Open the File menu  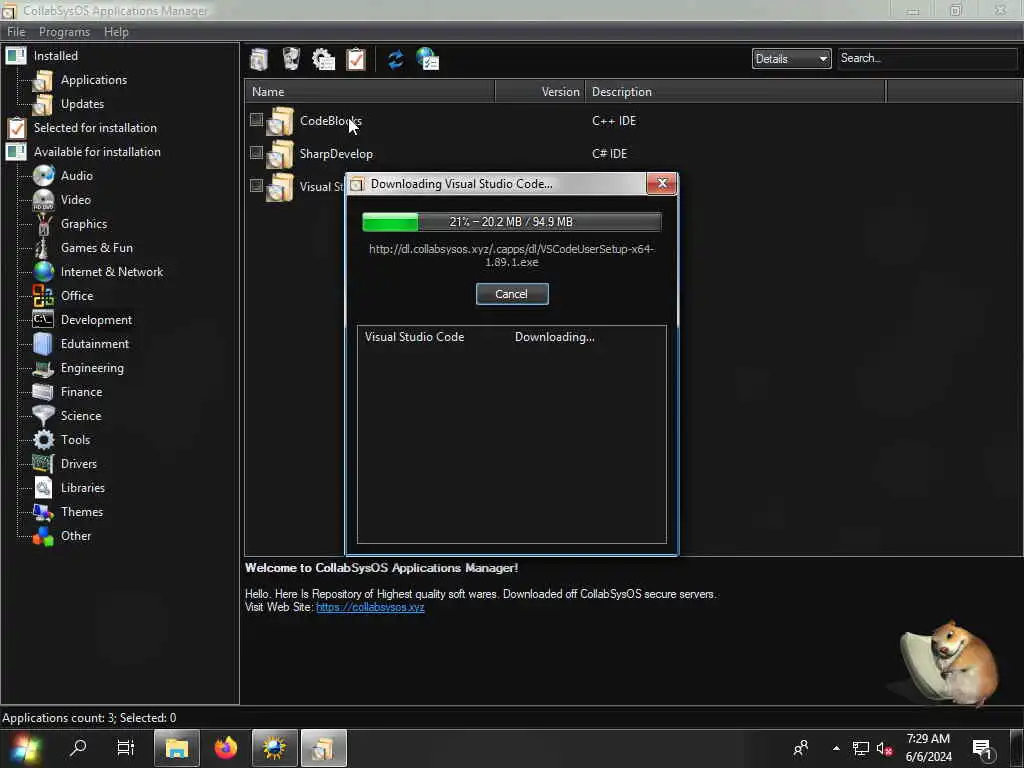point(16,32)
